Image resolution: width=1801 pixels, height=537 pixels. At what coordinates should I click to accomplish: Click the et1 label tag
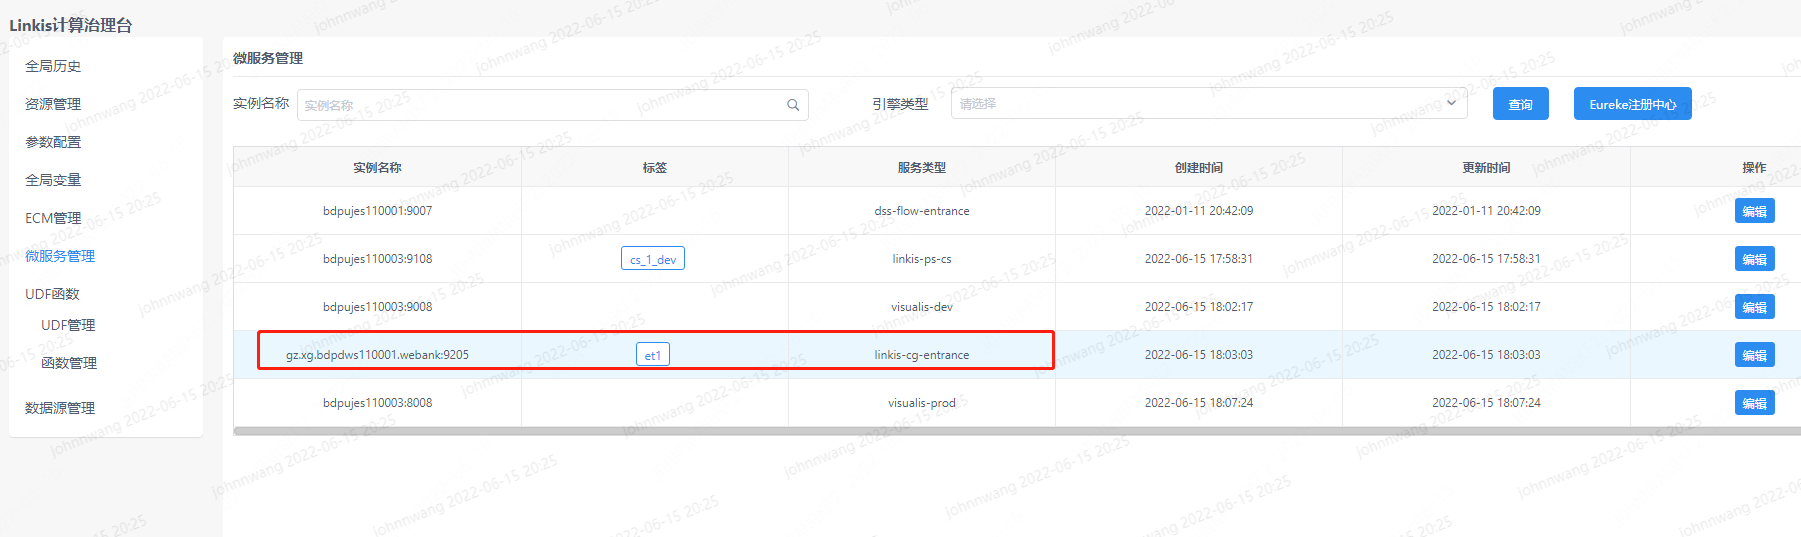click(x=653, y=355)
